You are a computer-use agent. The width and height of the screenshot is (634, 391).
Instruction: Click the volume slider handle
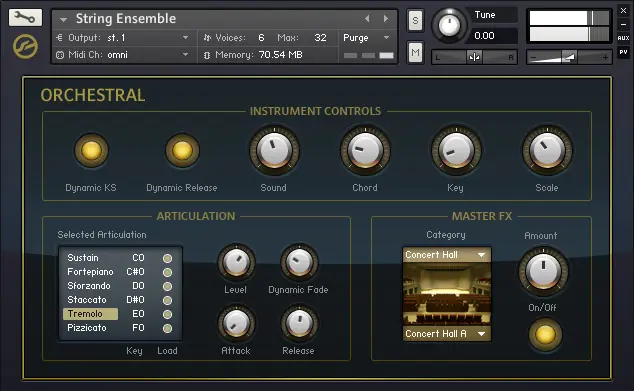tap(569, 57)
